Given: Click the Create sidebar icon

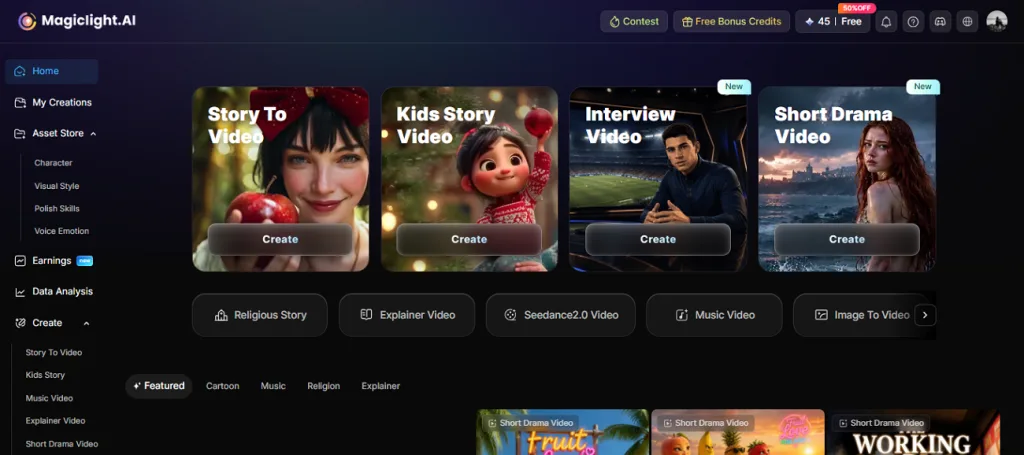Looking at the screenshot, I should point(20,323).
